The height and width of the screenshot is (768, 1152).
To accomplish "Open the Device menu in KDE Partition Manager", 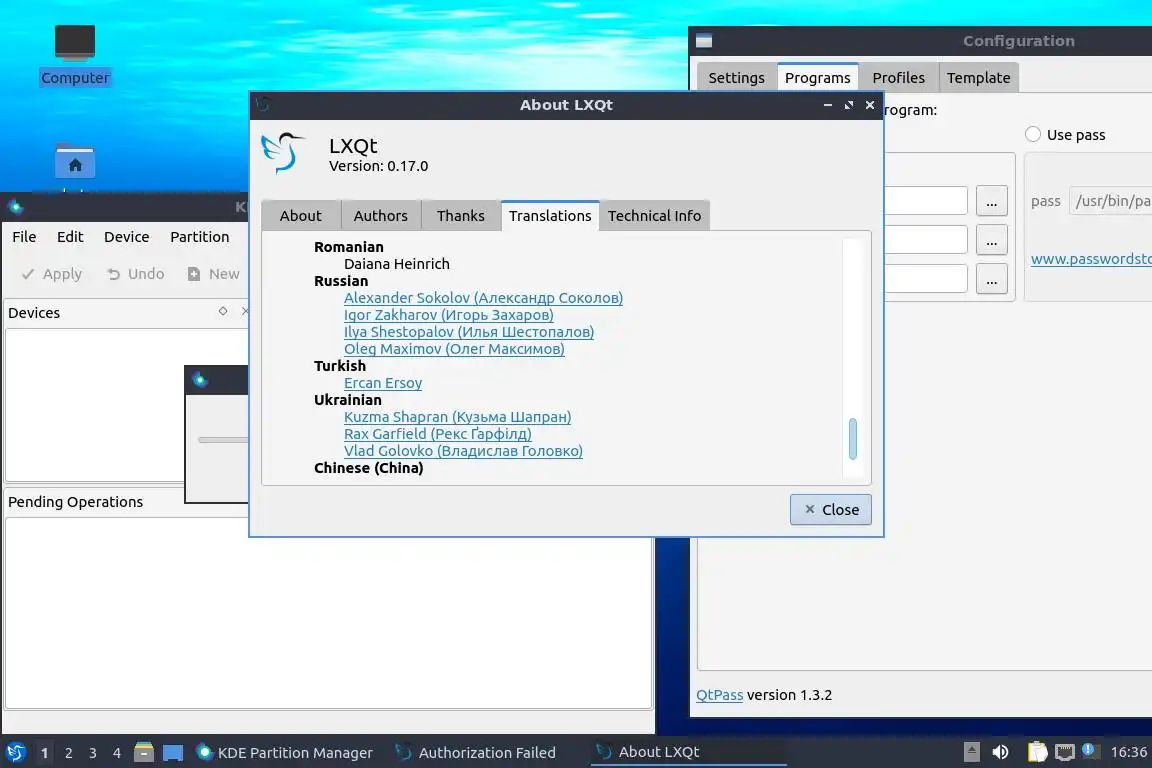I will coord(126,237).
